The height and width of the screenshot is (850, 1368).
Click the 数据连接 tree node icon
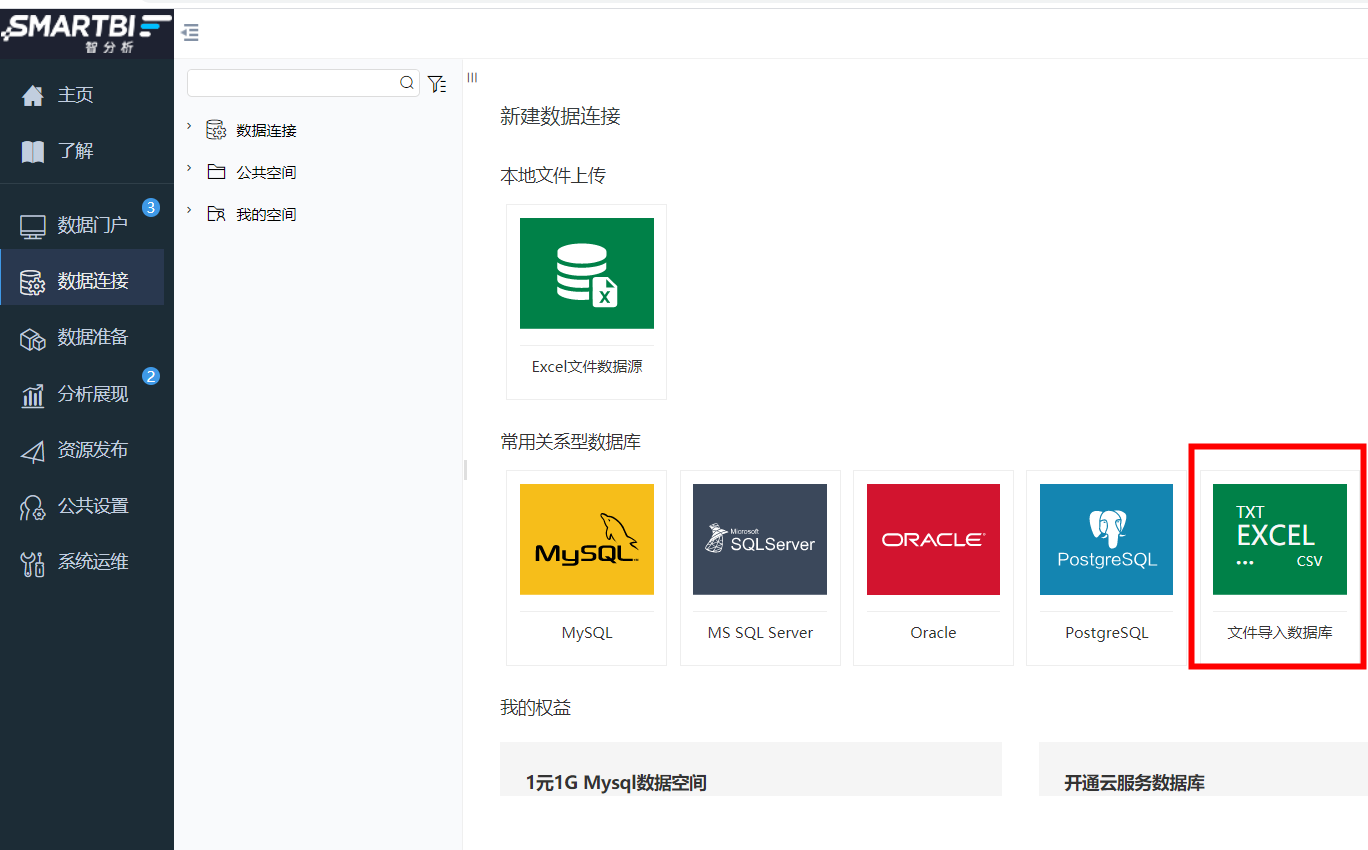click(216, 130)
